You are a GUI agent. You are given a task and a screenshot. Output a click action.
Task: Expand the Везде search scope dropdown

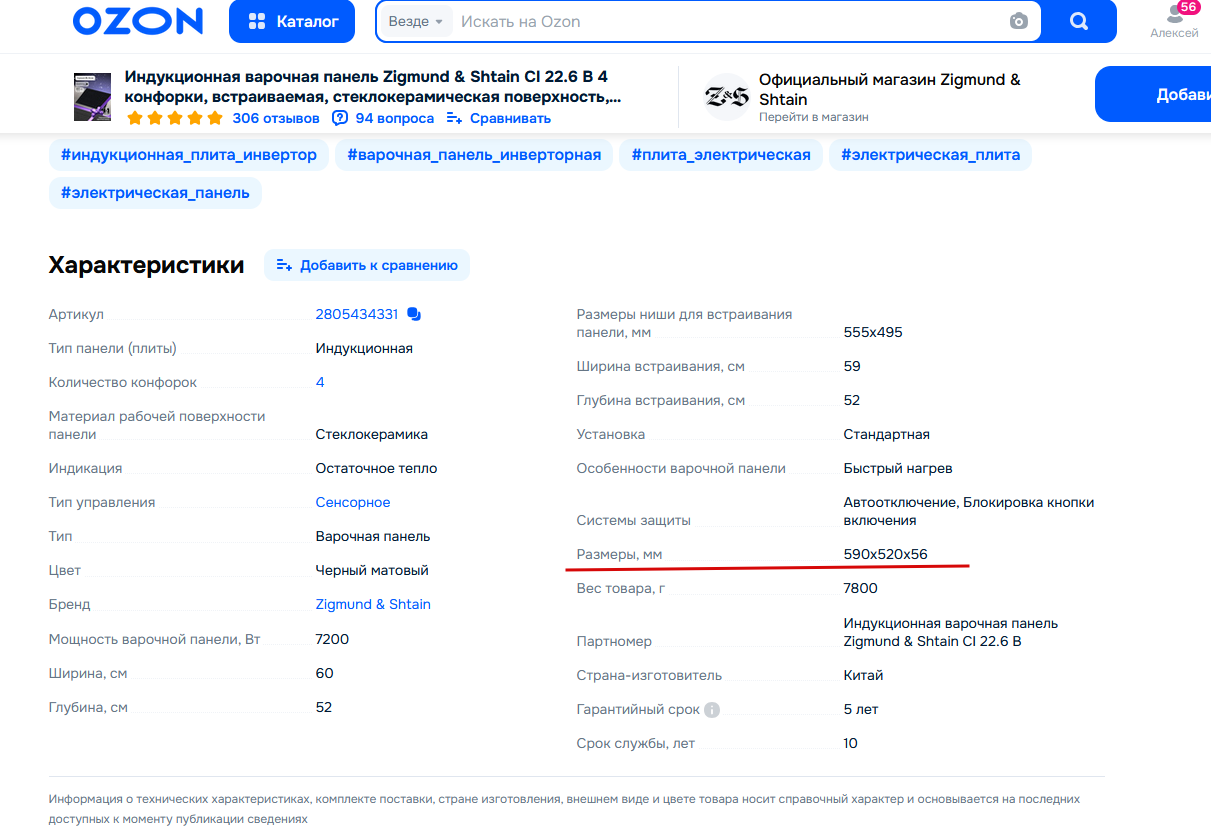415,21
